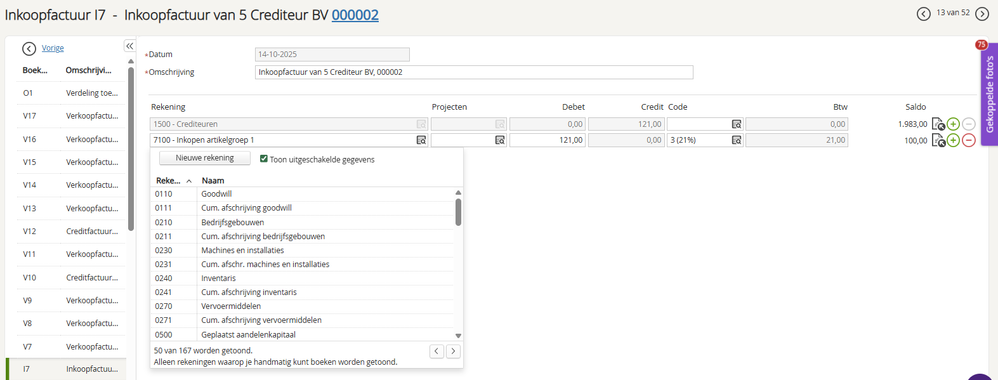Open entry V9 in the sidebar
The height and width of the screenshot is (380, 998).
click(71, 300)
